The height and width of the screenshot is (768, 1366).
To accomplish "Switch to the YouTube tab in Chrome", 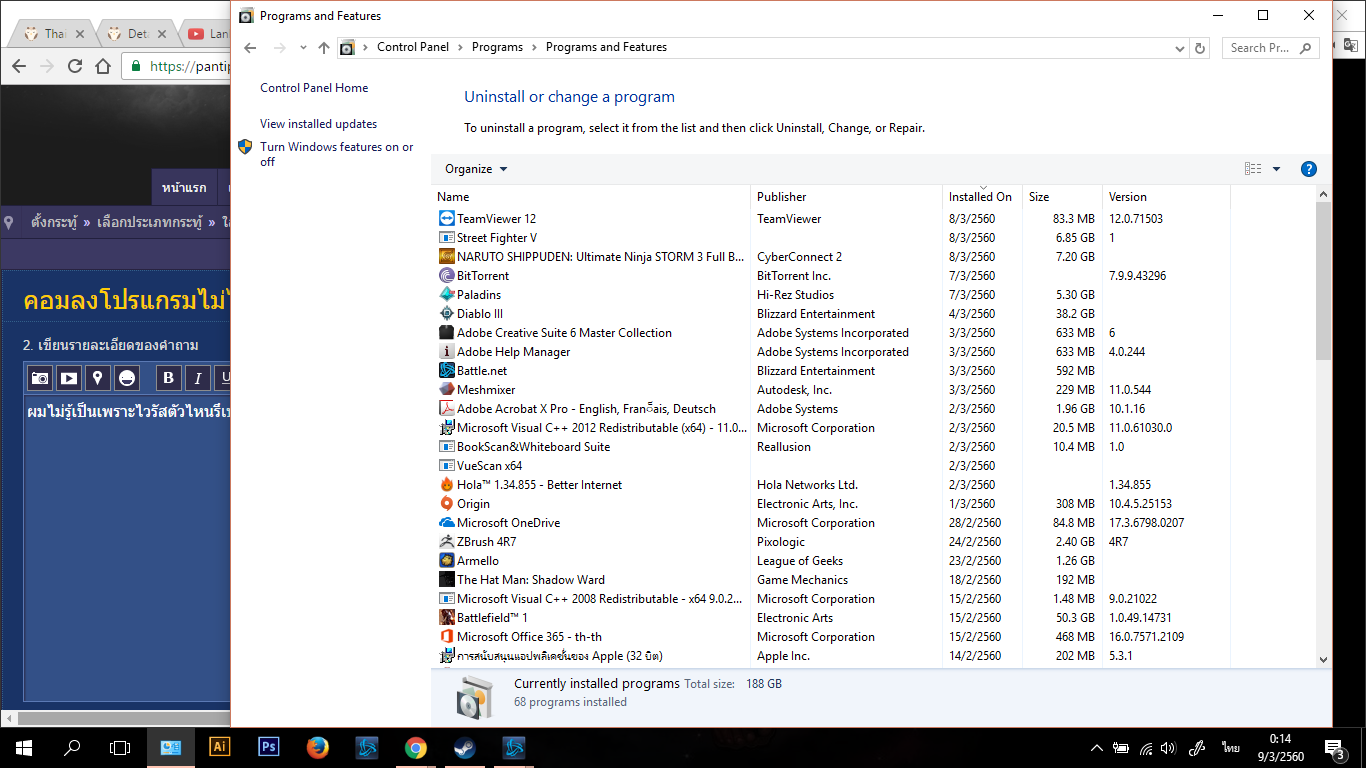I will 210,34.
